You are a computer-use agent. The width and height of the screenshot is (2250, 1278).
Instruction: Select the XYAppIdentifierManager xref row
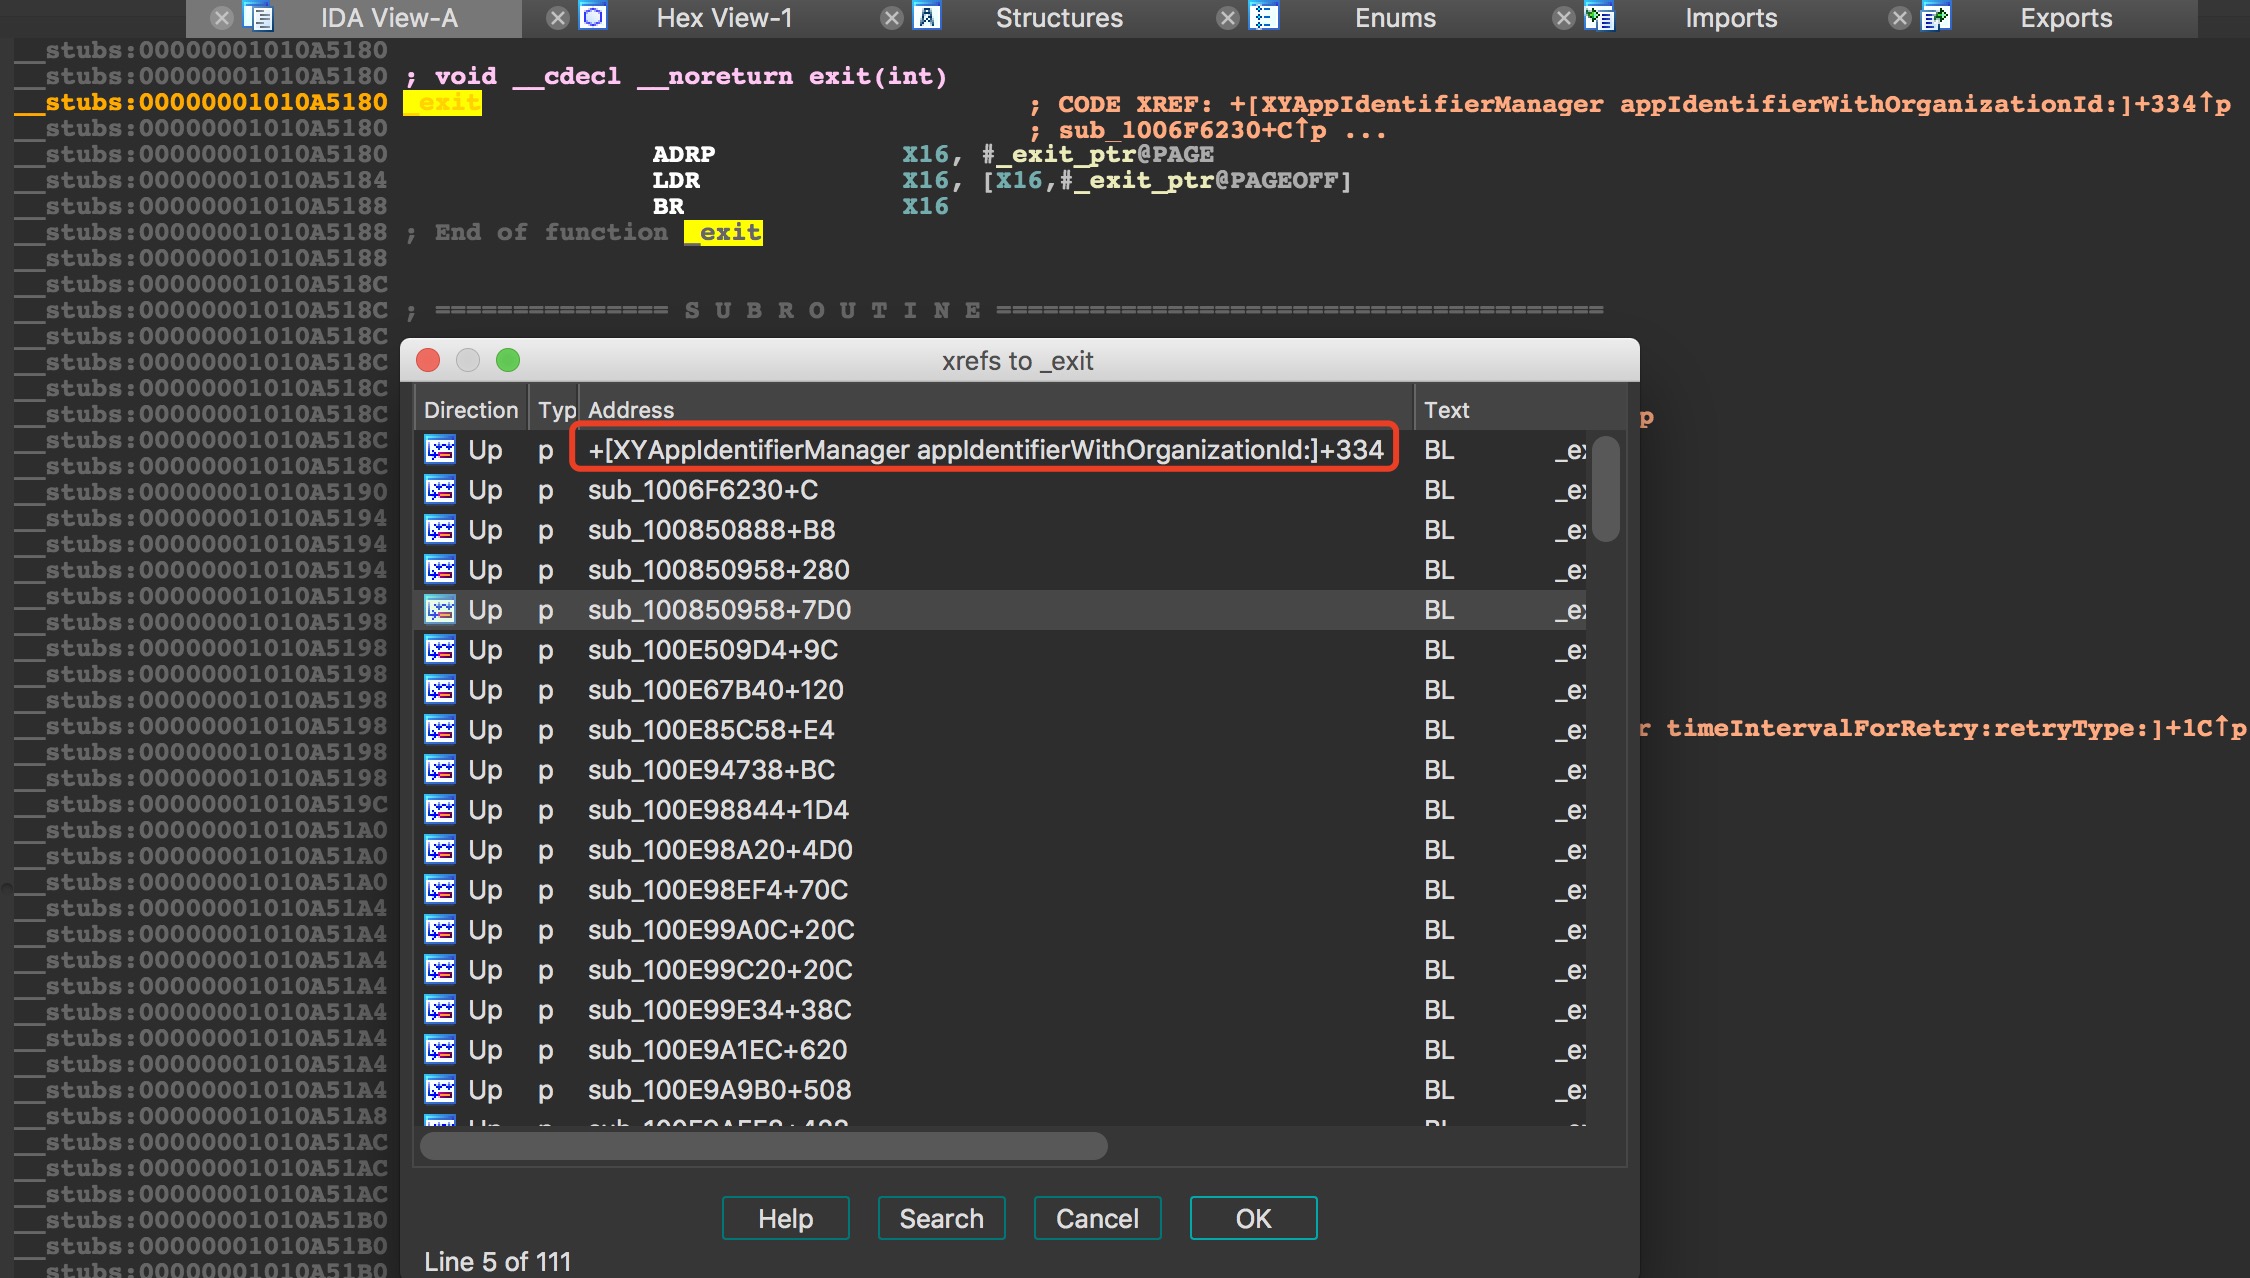click(984, 450)
